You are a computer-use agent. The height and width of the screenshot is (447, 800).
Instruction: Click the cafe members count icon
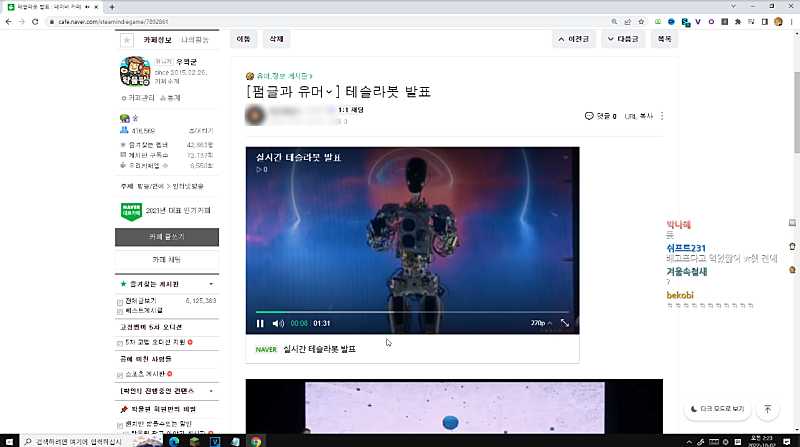pos(124,131)
